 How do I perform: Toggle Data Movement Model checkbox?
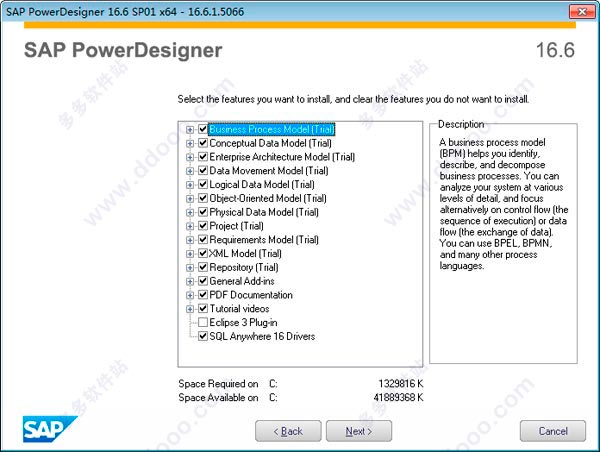click(203, 170)
